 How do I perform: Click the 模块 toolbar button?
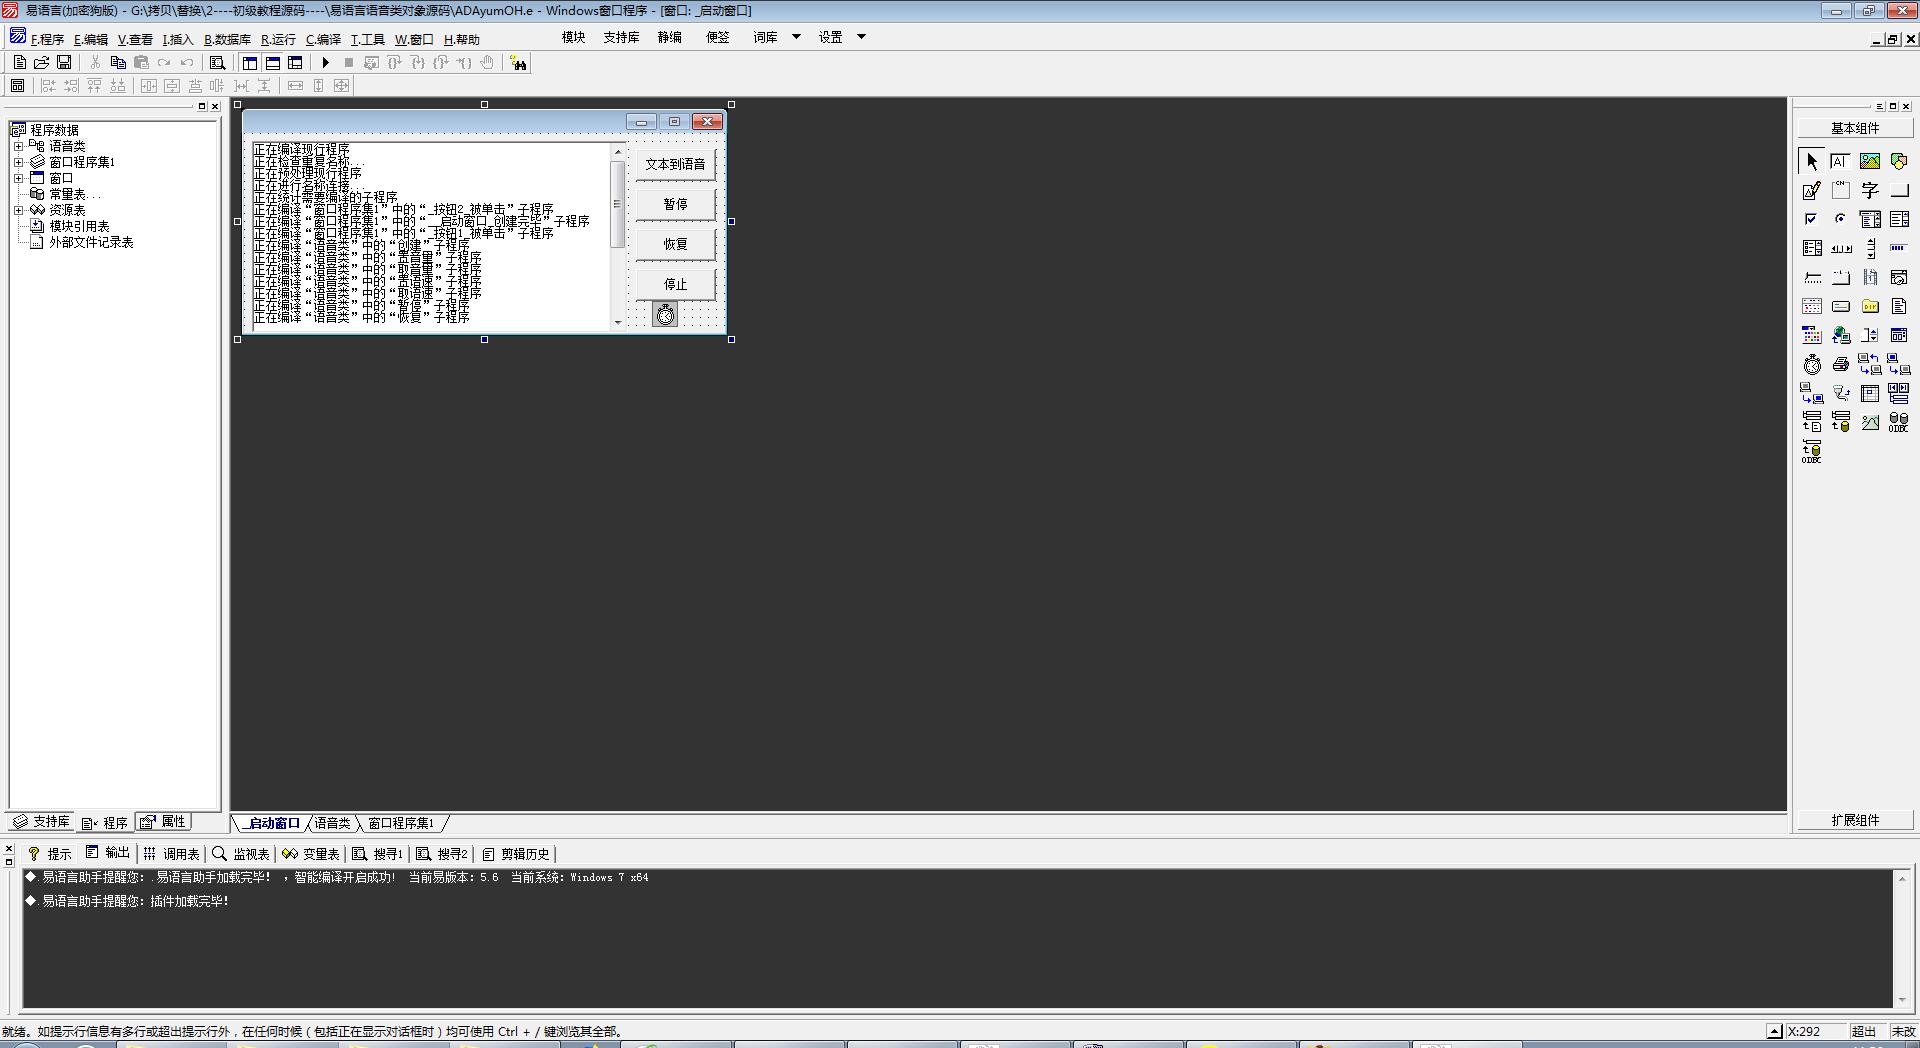click(573, 37)
